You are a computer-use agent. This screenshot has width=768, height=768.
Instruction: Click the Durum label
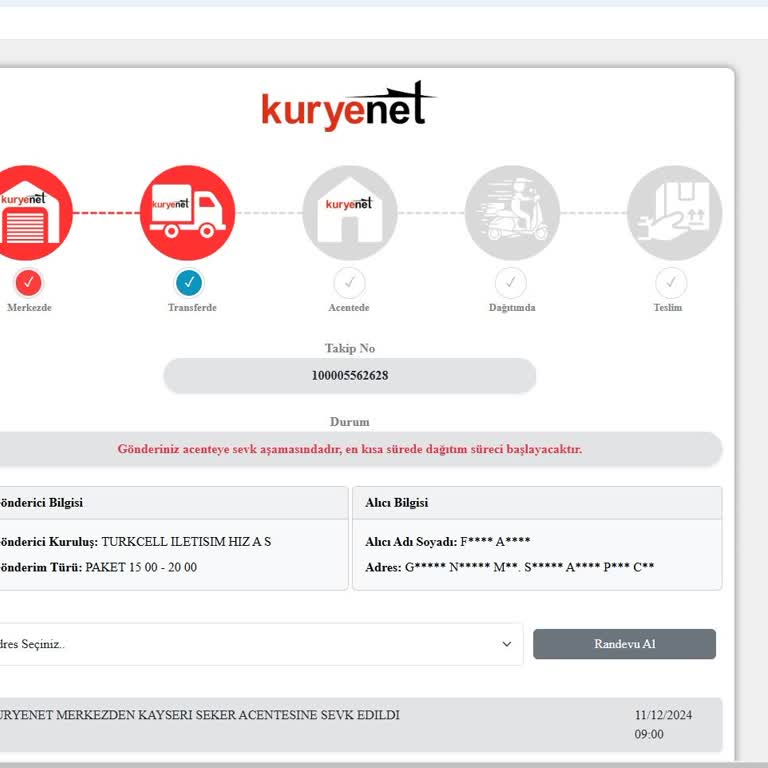pyautogui.click(x=350, y=422)
